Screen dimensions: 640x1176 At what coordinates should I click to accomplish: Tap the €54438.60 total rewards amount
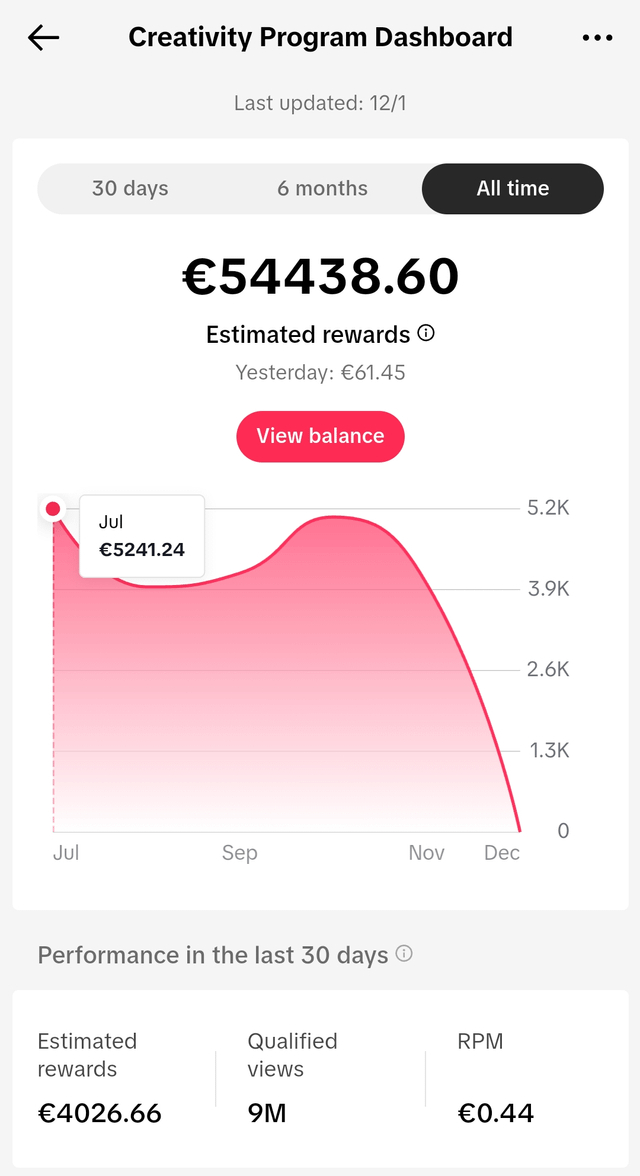click(x=320, y=277)
